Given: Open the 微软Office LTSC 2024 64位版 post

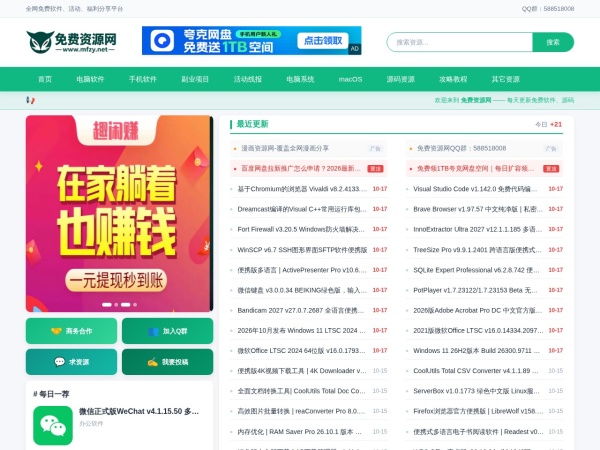Looking at the screenshot, I should pos(302,351).
